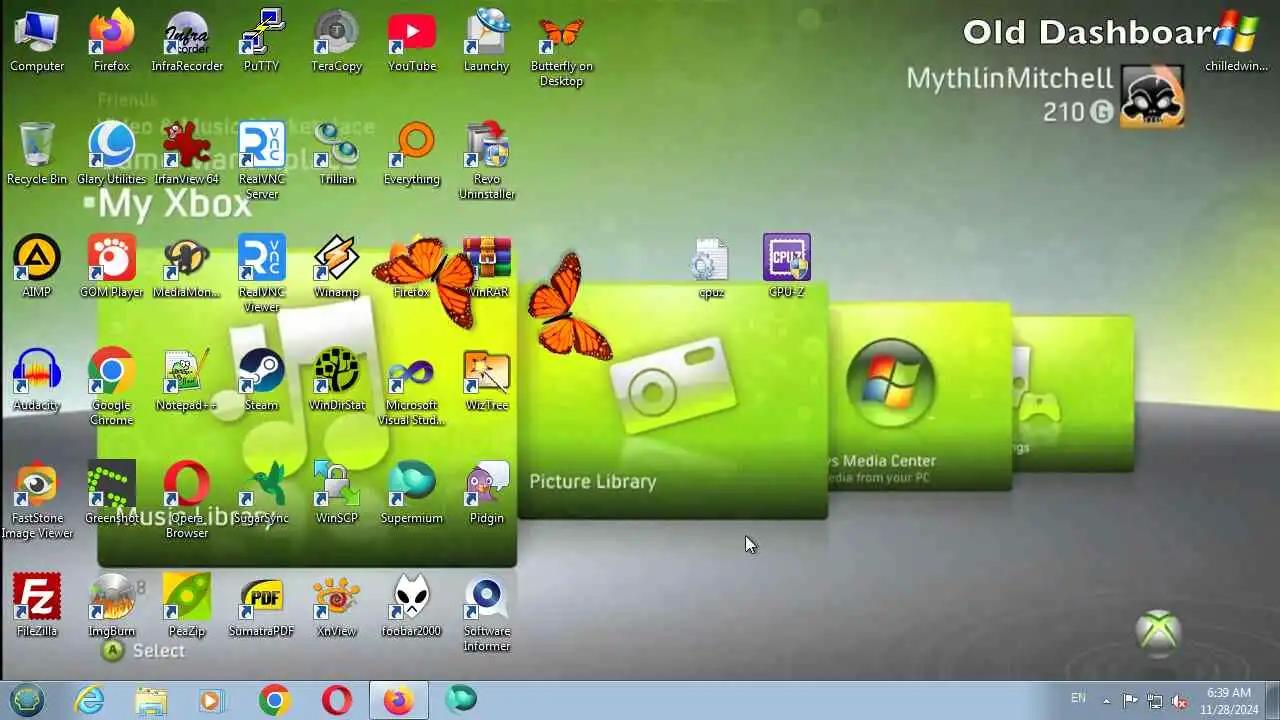Viewport: 1280px width, 720px height.
Task: Click the Opera icon on the taskbar
Action: pyautogui.click(x=336, y=700)
